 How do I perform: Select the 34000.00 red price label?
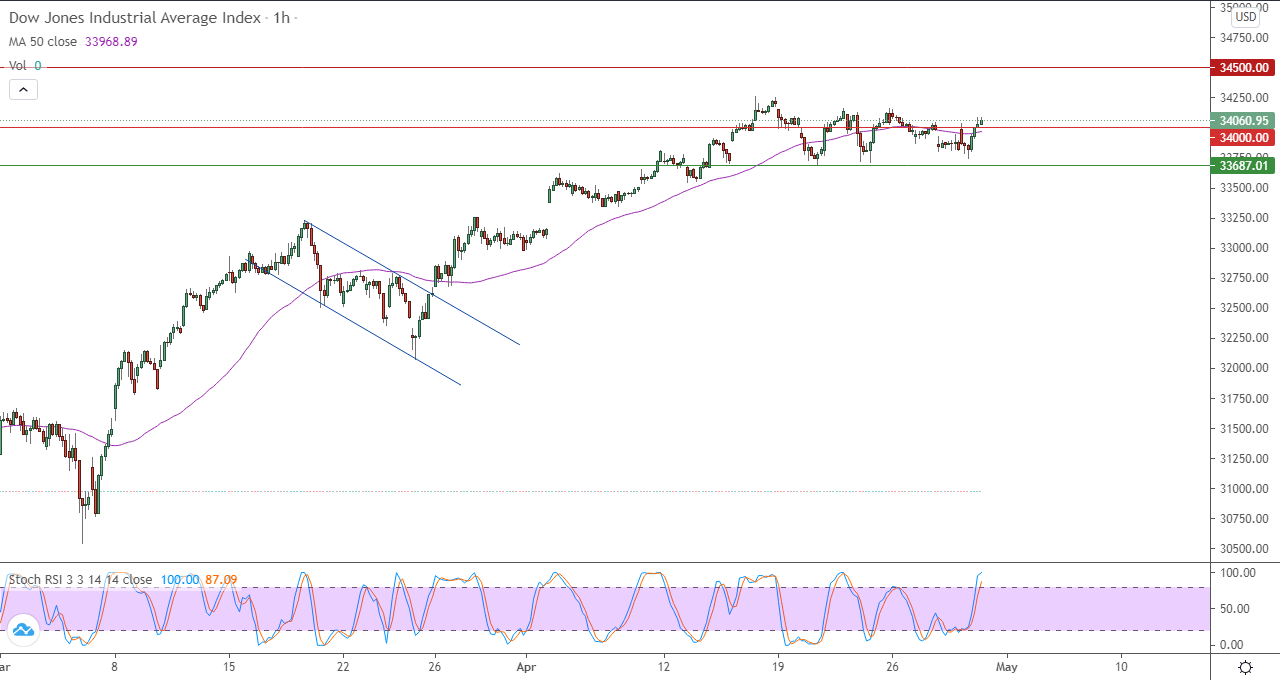[x=1243, y=138]
